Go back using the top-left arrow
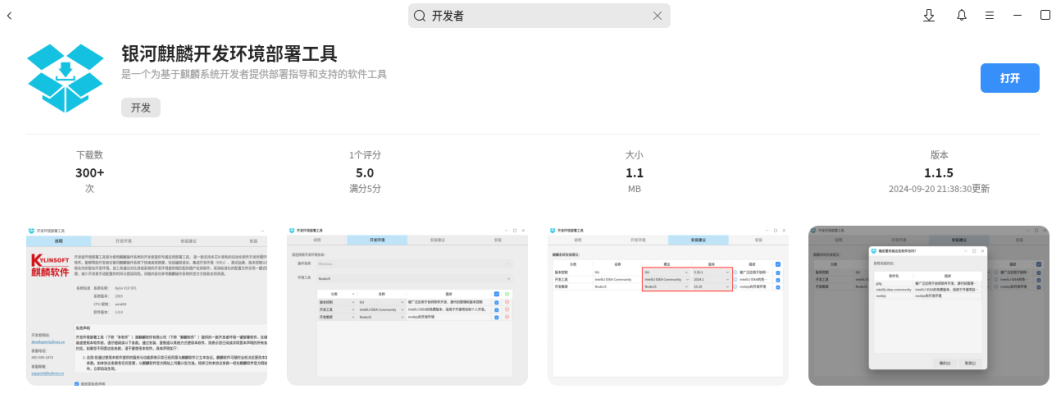Screen dimensions: 1064x408 [x=9, y=16]
